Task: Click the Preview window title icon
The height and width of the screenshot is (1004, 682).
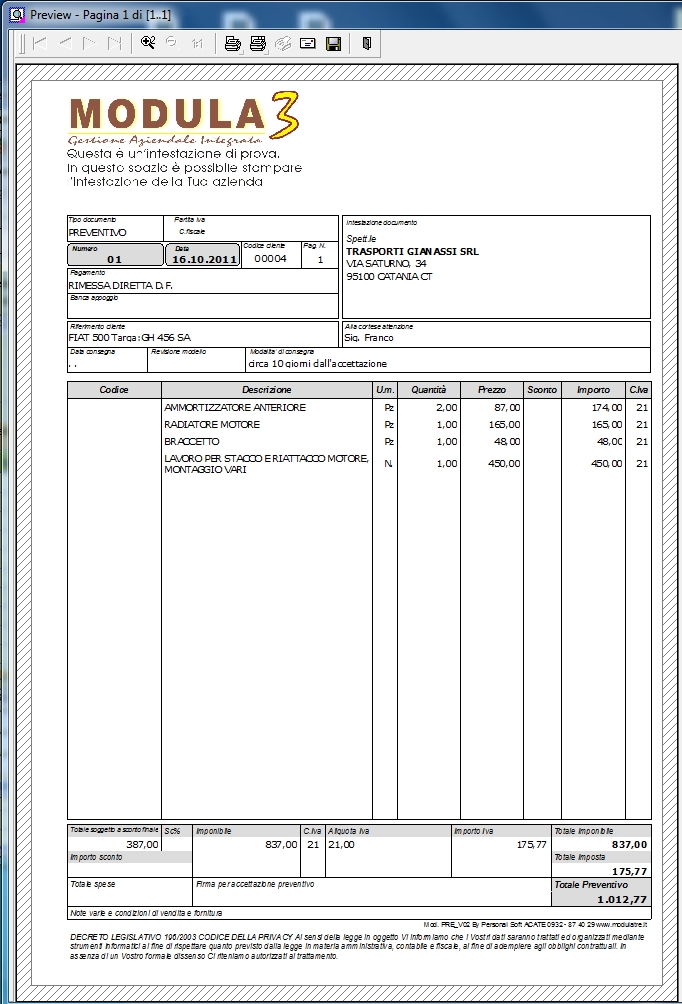Action: coord(15,14)
